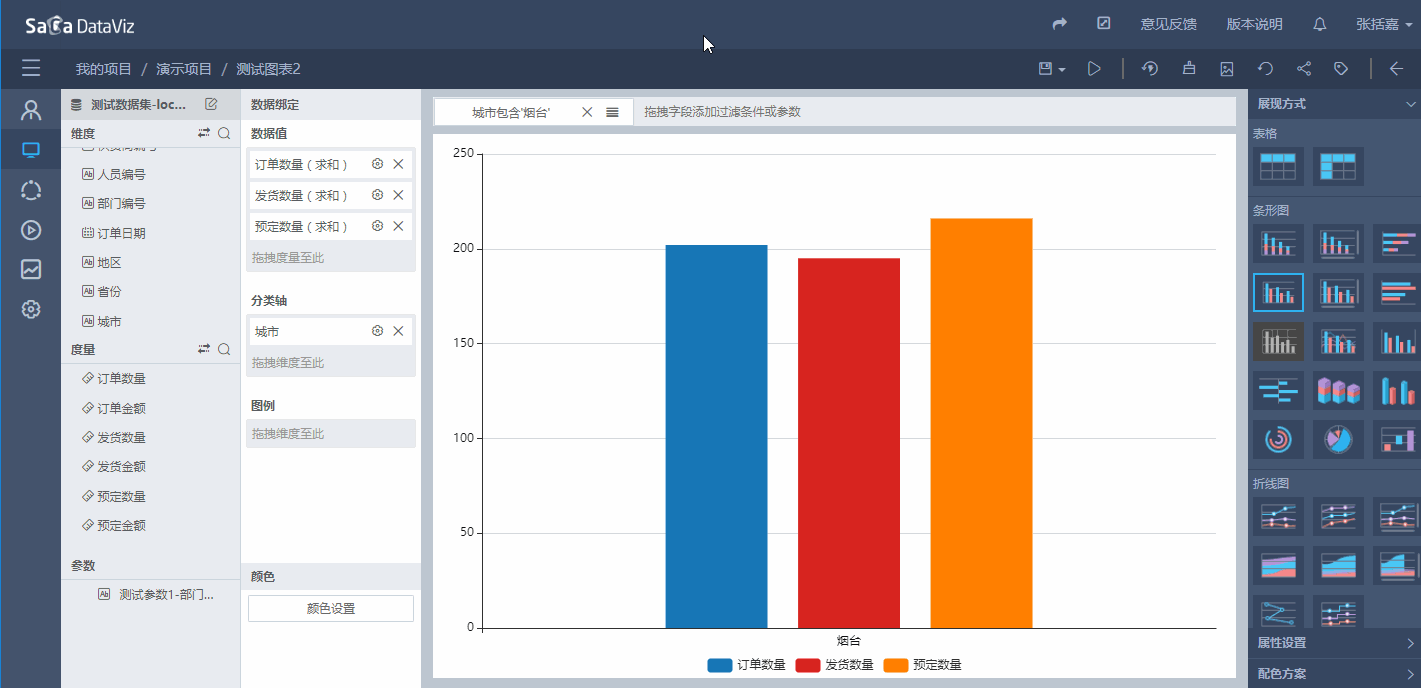1421x688 pixels.
Task: Click the 颜色设置 button
Action: click(x=330, y=609)
